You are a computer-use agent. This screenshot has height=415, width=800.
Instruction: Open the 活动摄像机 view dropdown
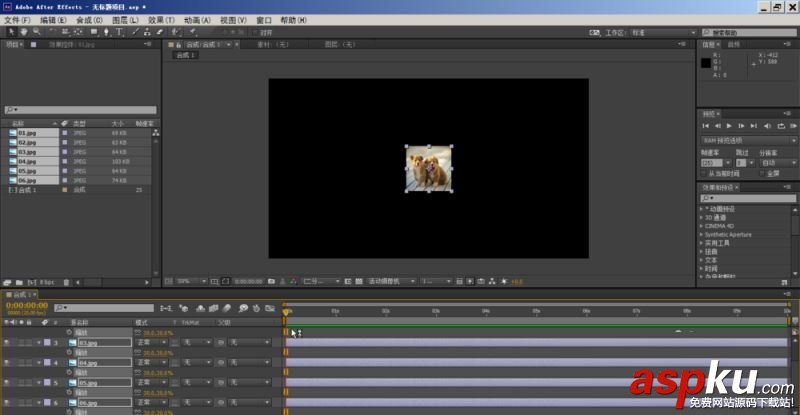(391, 281)
